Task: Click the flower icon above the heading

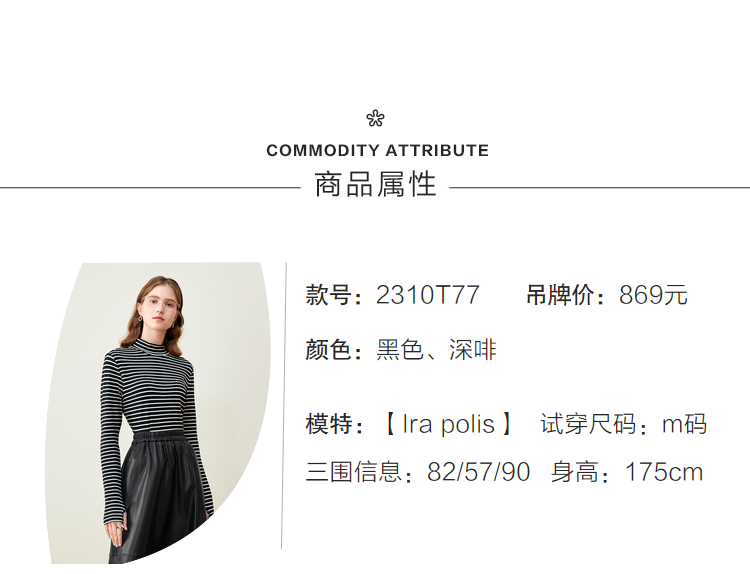Action: click(375, 119)
